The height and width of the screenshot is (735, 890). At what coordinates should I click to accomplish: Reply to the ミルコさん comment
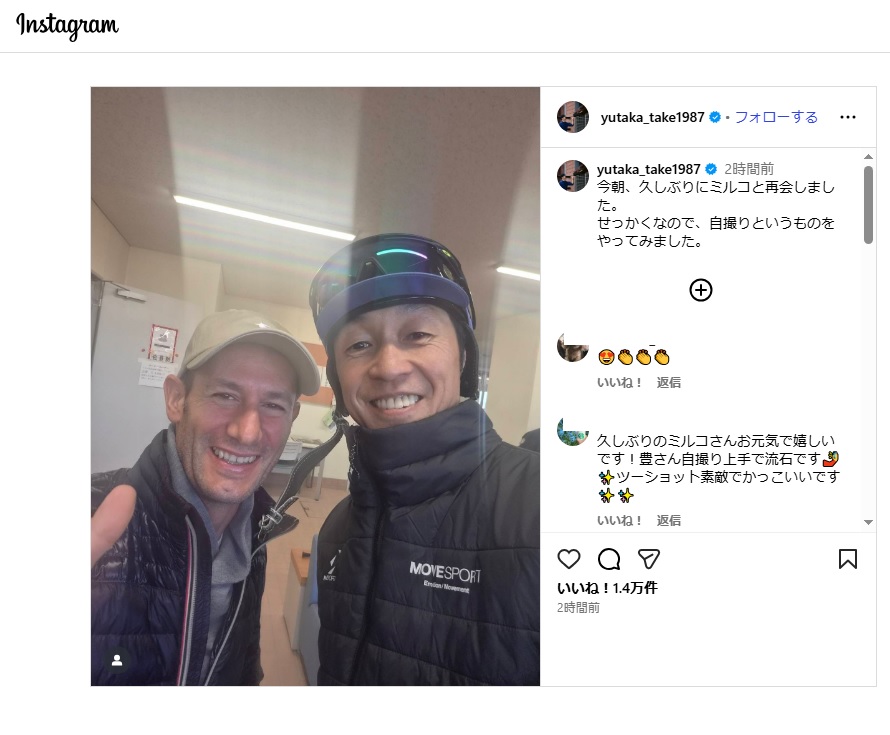669,520
